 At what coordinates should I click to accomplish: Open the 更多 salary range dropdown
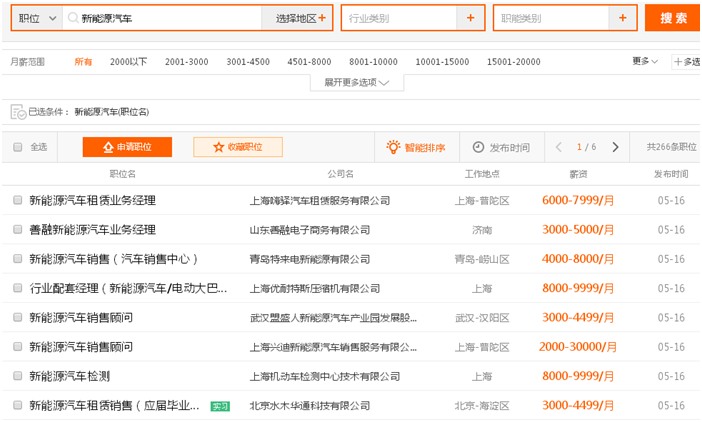(x=645, y=61)
